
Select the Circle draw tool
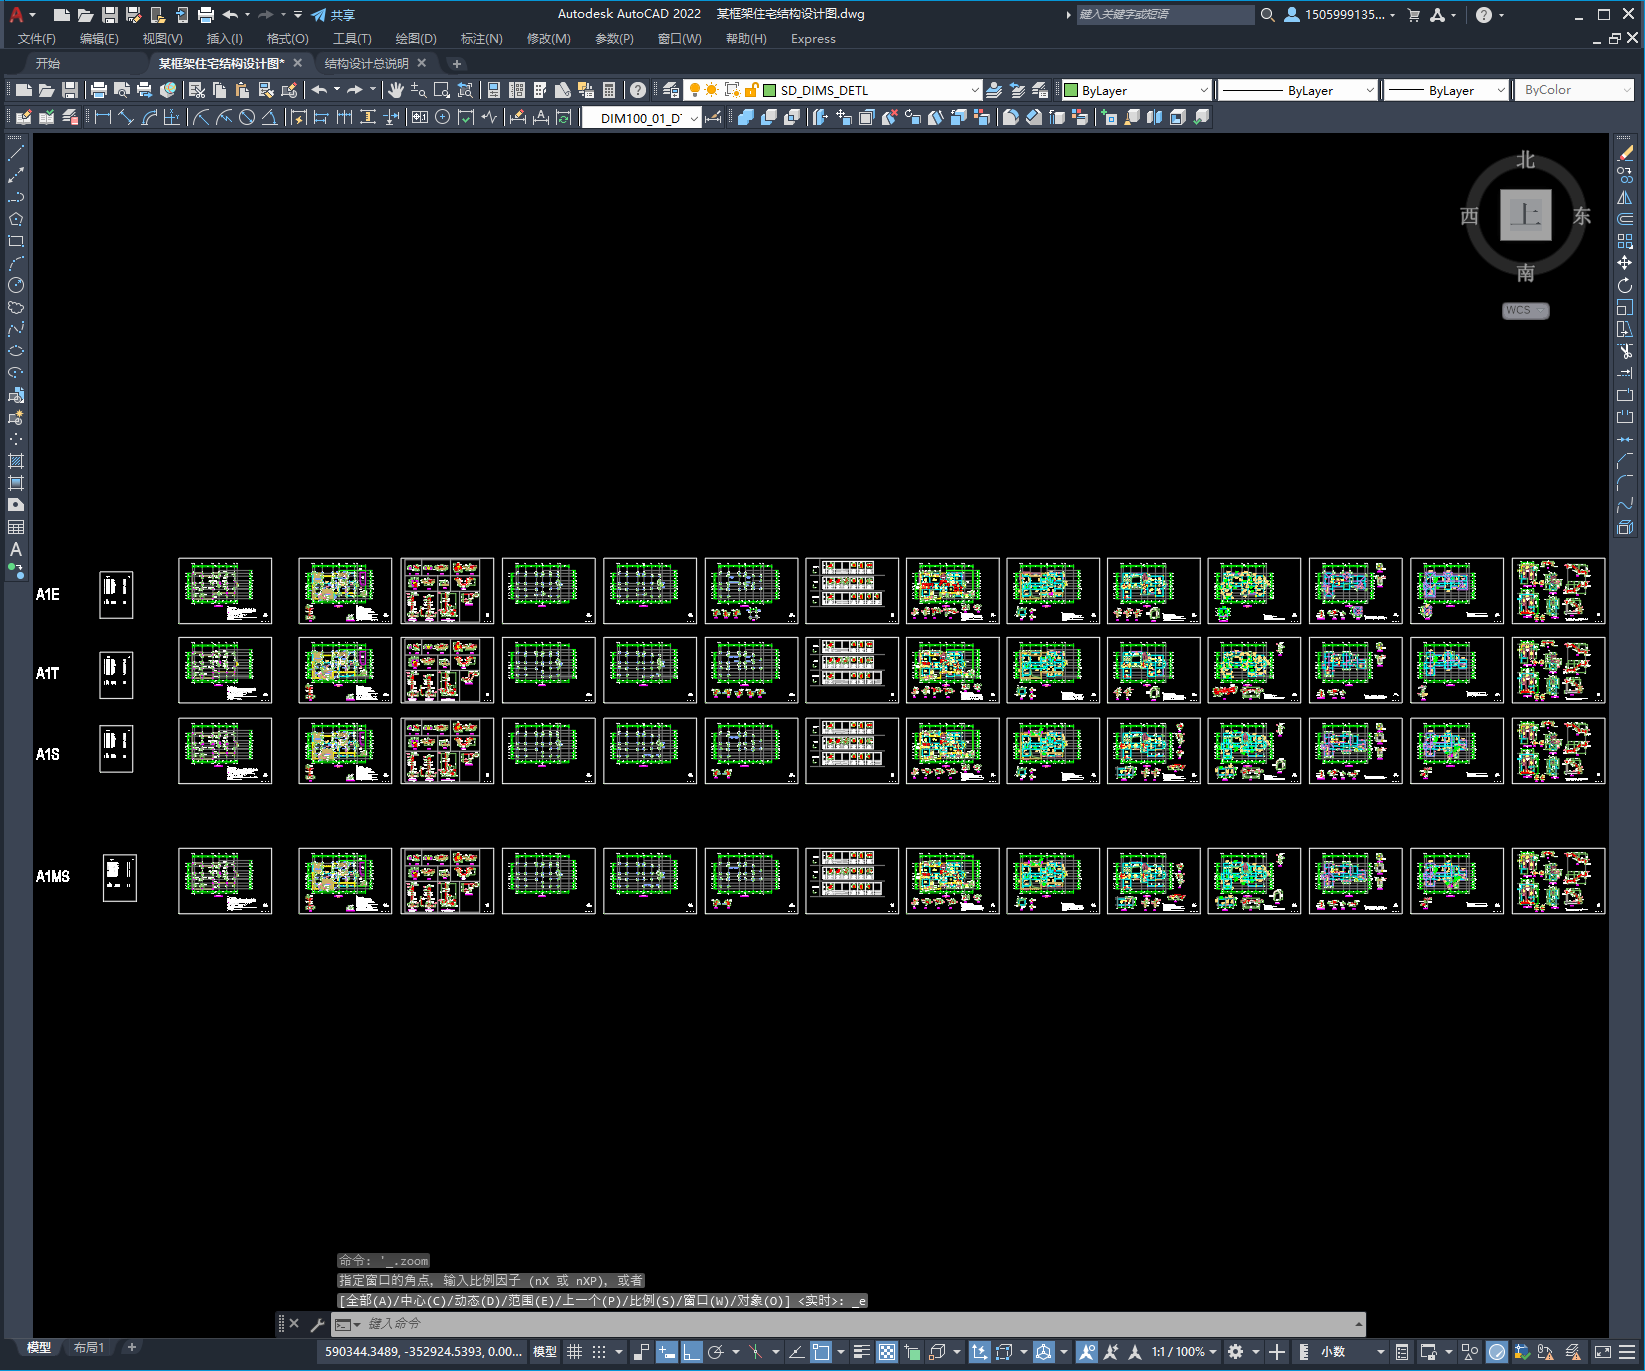(16, 285)
